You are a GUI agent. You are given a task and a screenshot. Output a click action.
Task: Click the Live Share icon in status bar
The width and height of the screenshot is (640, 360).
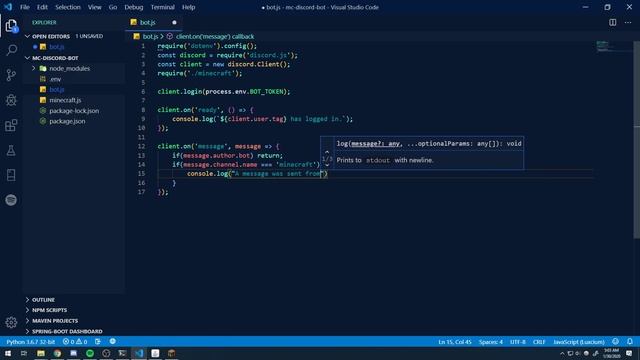98,342
